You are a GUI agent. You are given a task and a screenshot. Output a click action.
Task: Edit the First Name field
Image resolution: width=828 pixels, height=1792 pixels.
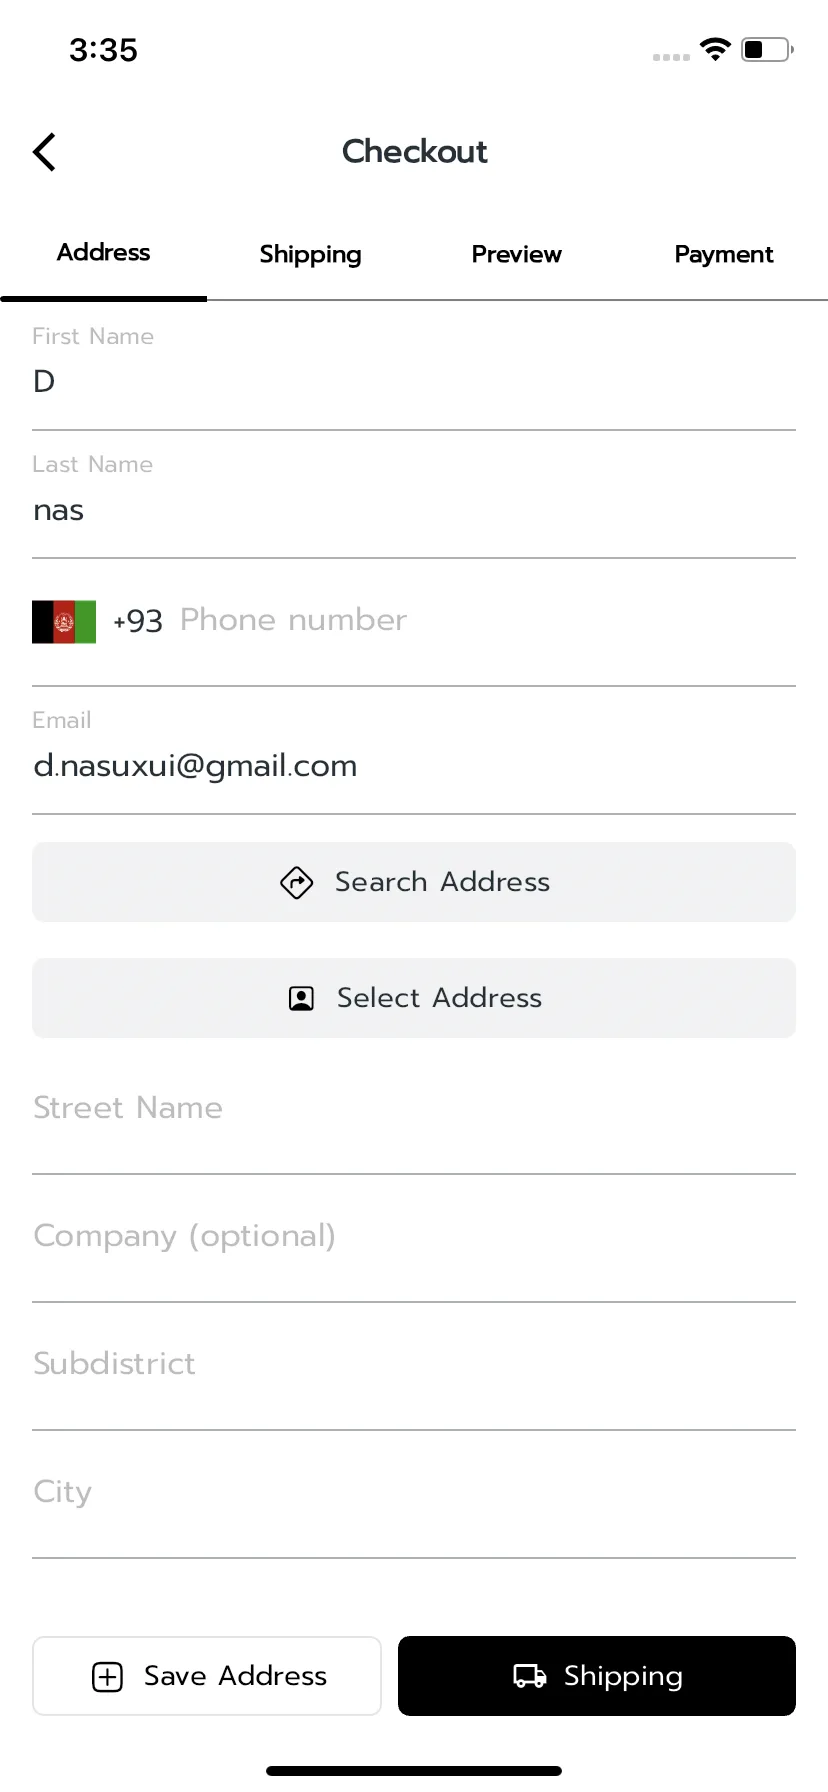point(414,366)
